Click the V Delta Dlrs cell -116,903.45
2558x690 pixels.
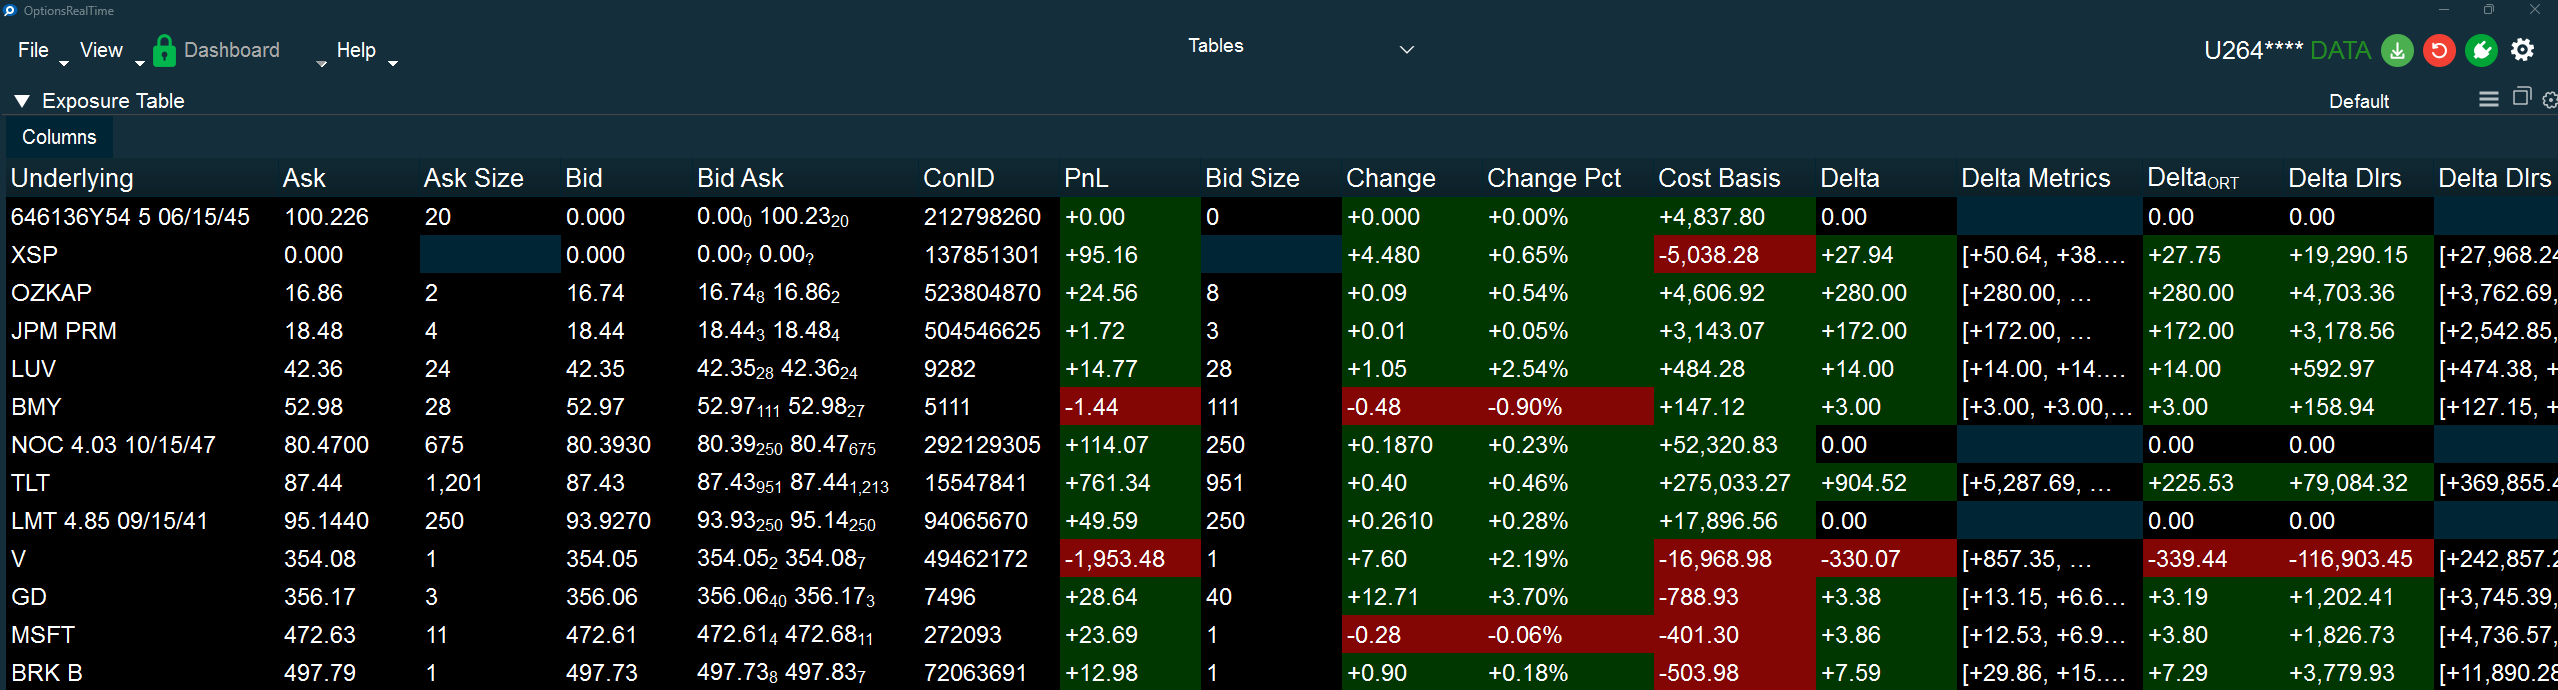tap(2358, 559)
